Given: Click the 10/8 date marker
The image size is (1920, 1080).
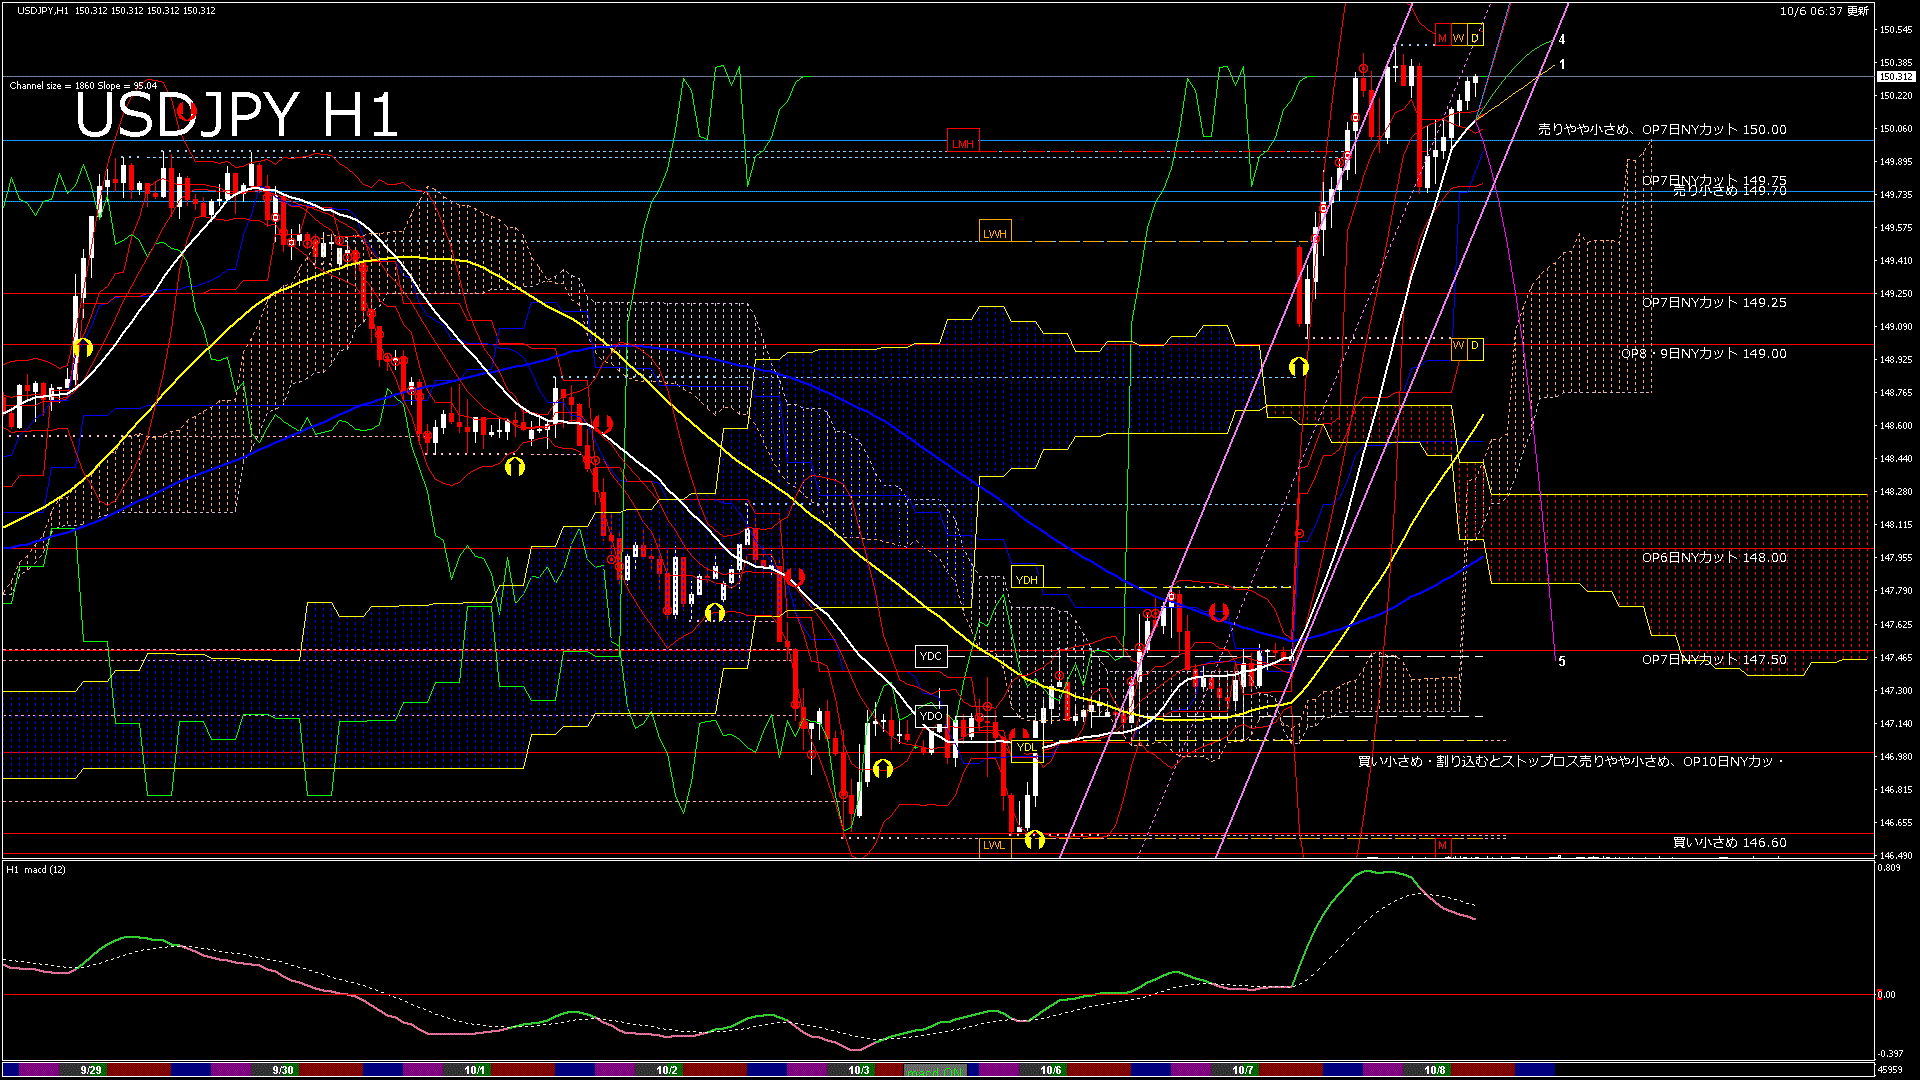Looking at the screenshot, I should [1434, 1070].
